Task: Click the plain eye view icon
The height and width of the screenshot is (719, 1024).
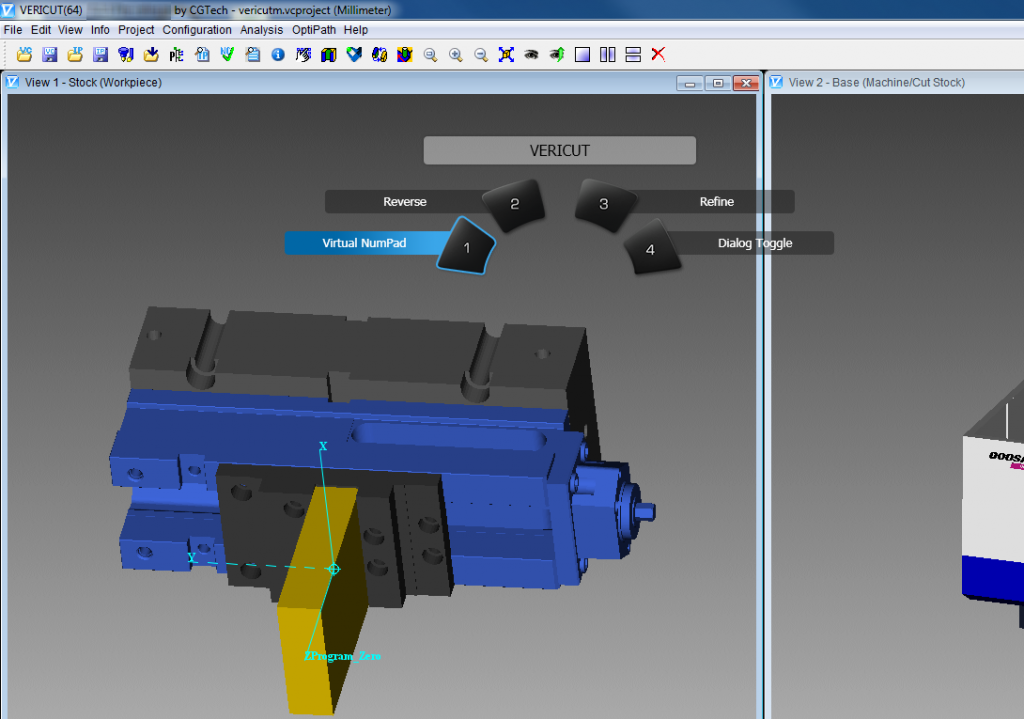Action: click(532, 55)
